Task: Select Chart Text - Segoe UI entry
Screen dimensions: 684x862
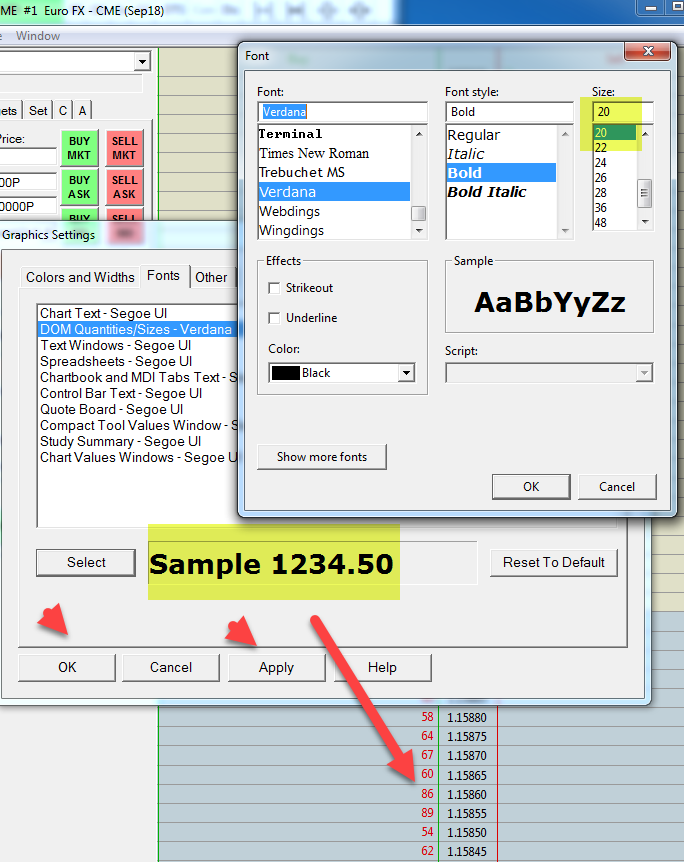Action: 137,313
